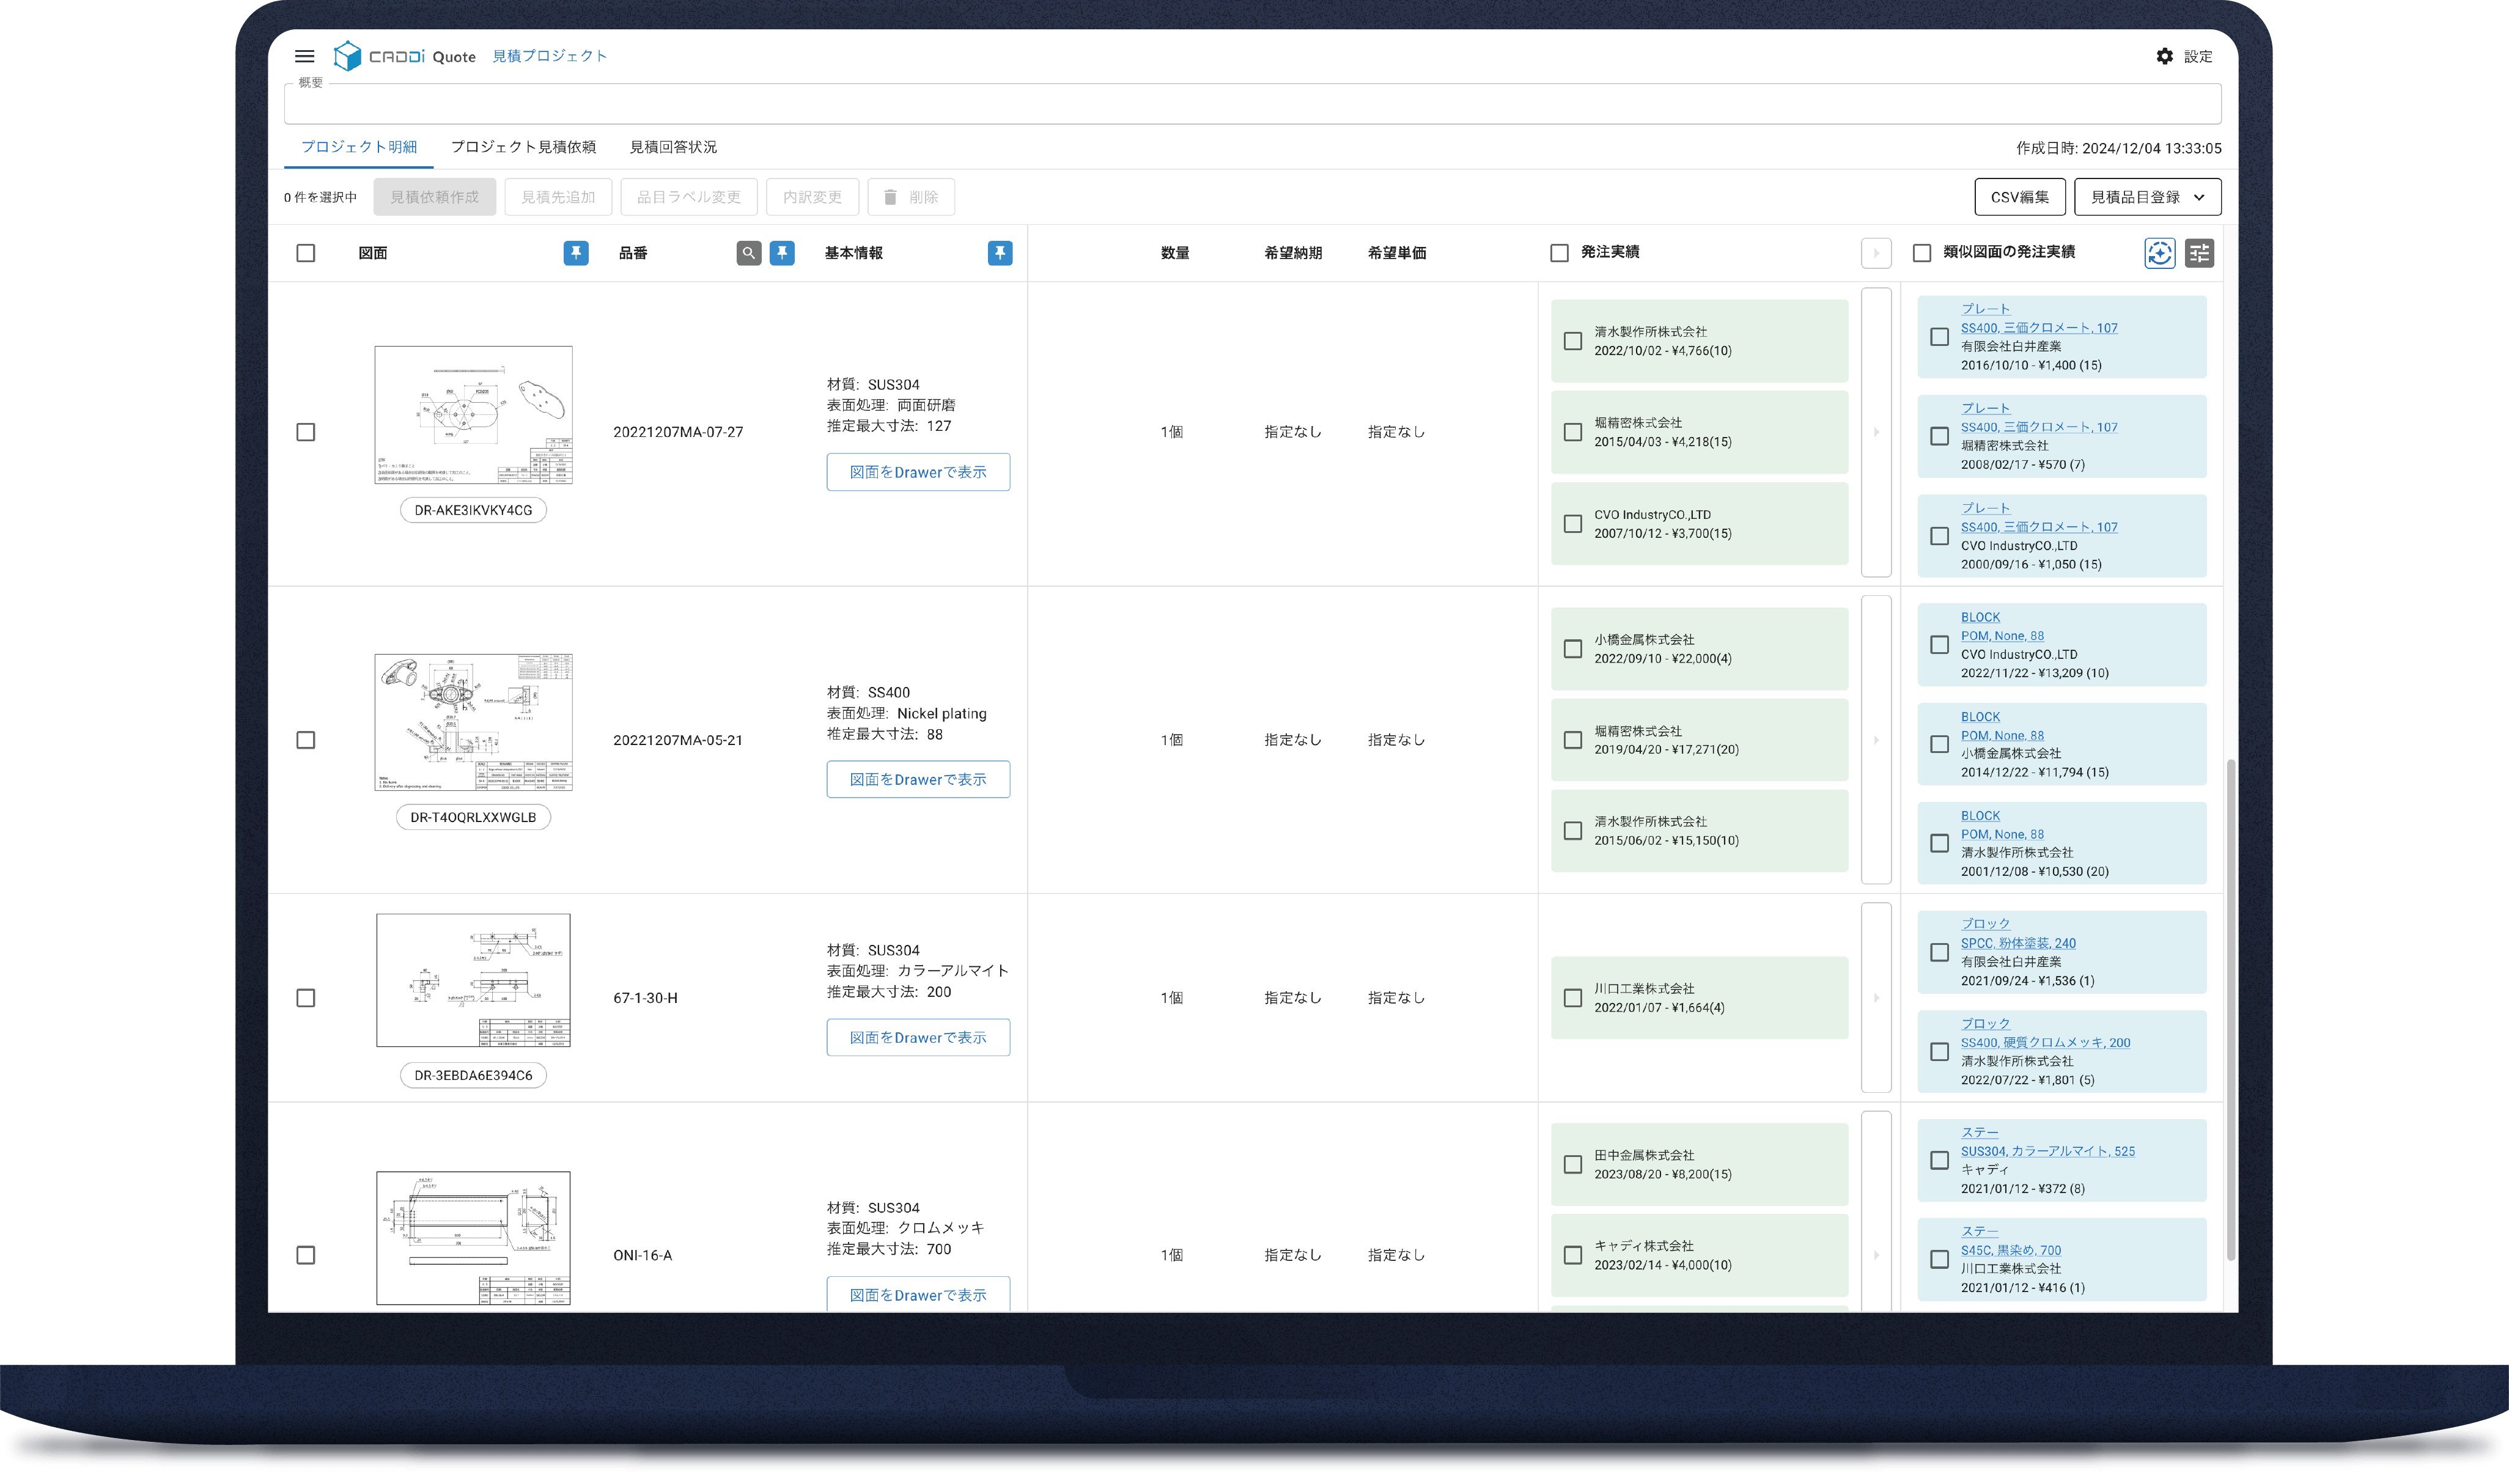Open BLOCK link for 小橋金属 2014/12/22
Viewport: 2509px width, 1484px height.
(1980, 717)
